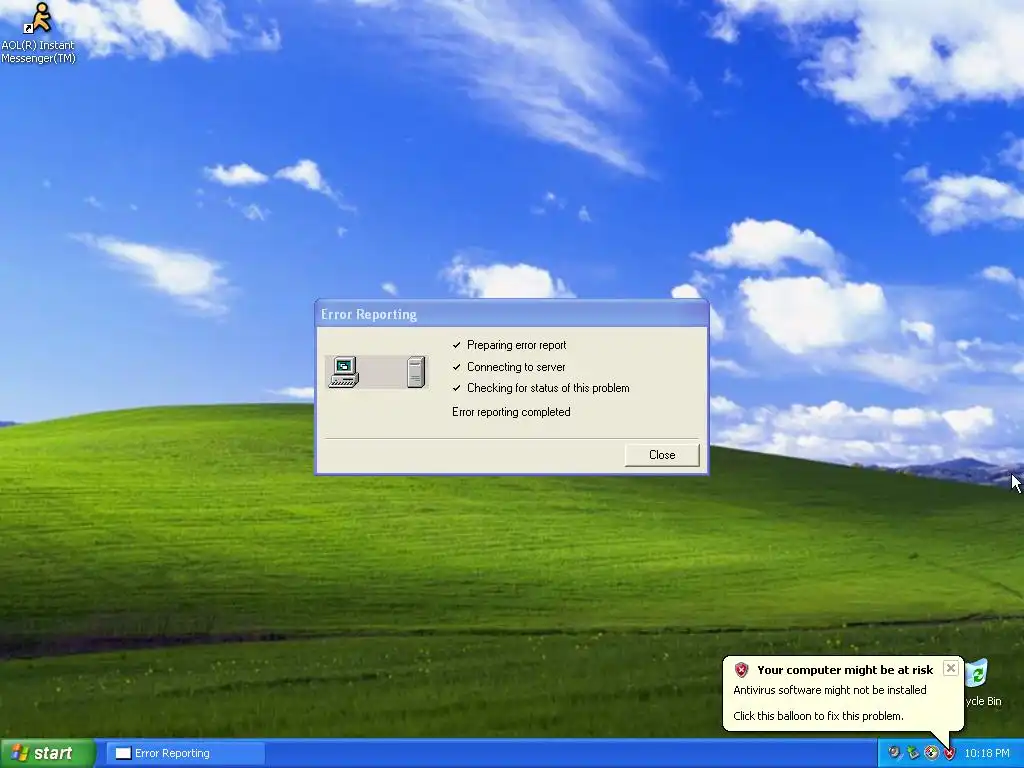Open the AOL Instant Messenger desktop shortcut
Image resolution: width=1024 pixels, height=768 pixels.
(x=38, y=33)
